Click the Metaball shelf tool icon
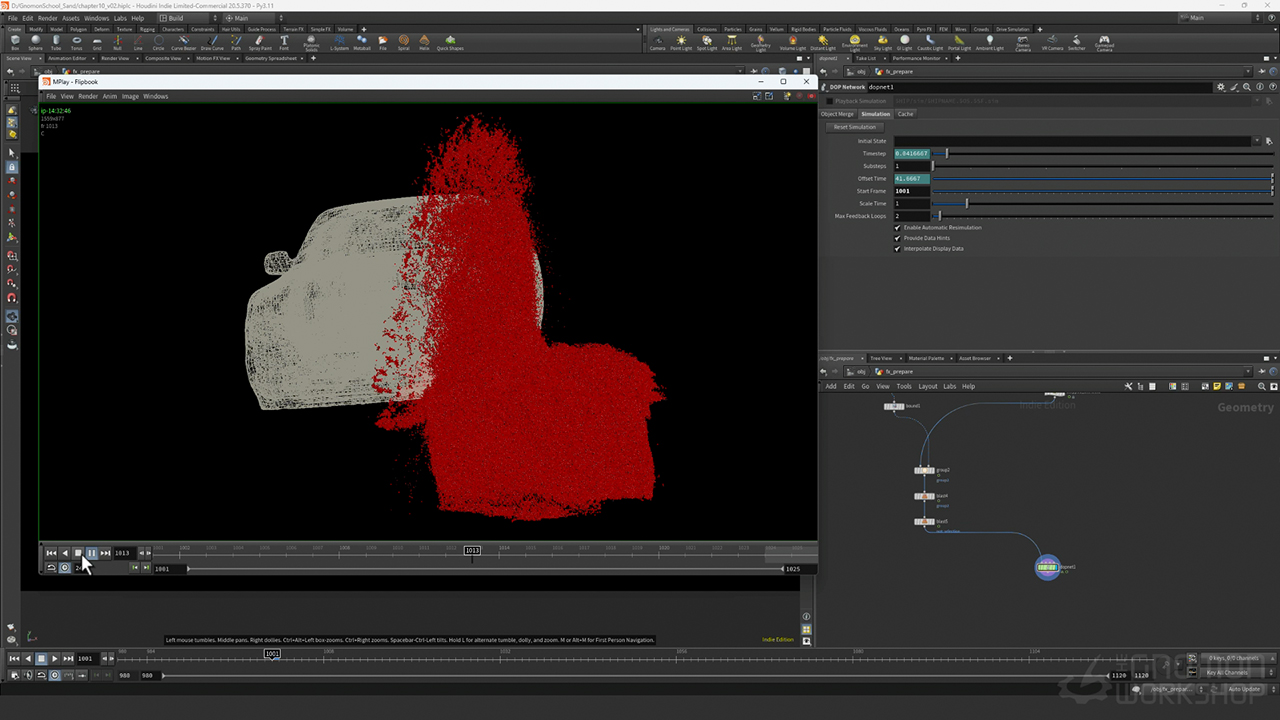The height and width of the screenshot is (720, 1280). pos(362,41)
